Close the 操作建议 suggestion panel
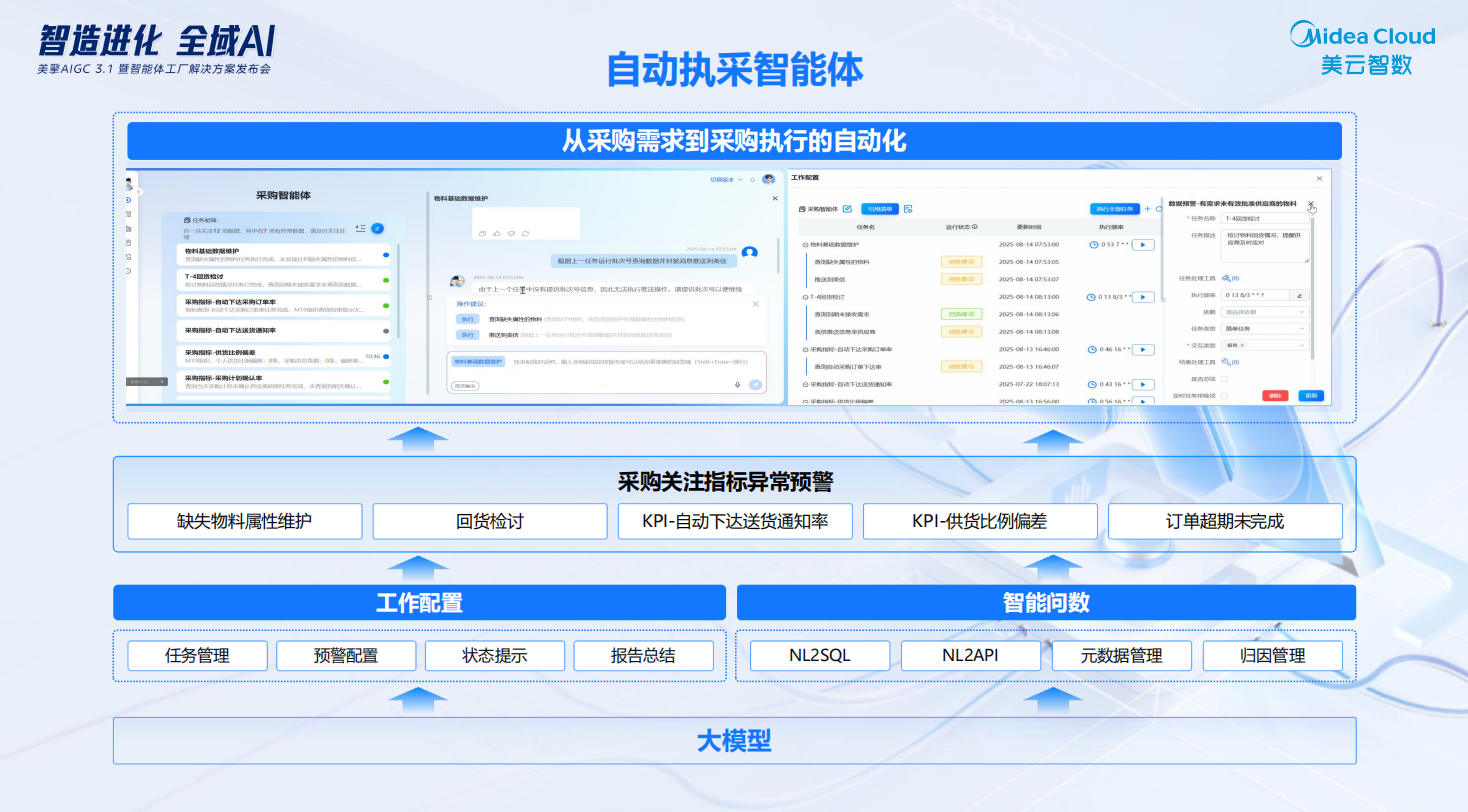Image resolution: width=1468 pixels, height=812 pixels. 755,304
